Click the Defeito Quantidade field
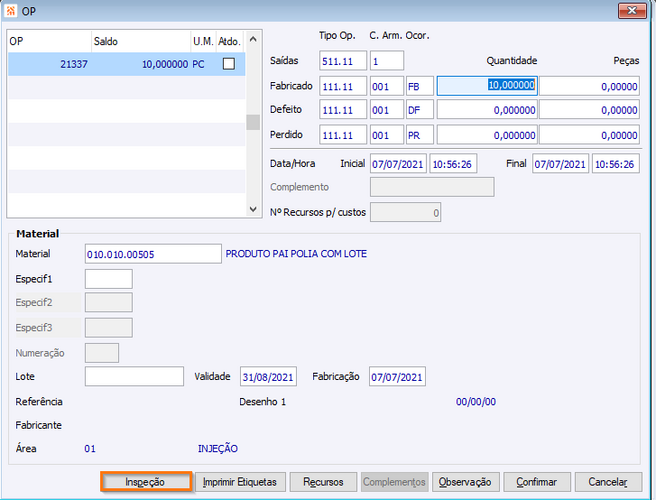The width and height of the screenshot is (656, 500). coord(487,110)
